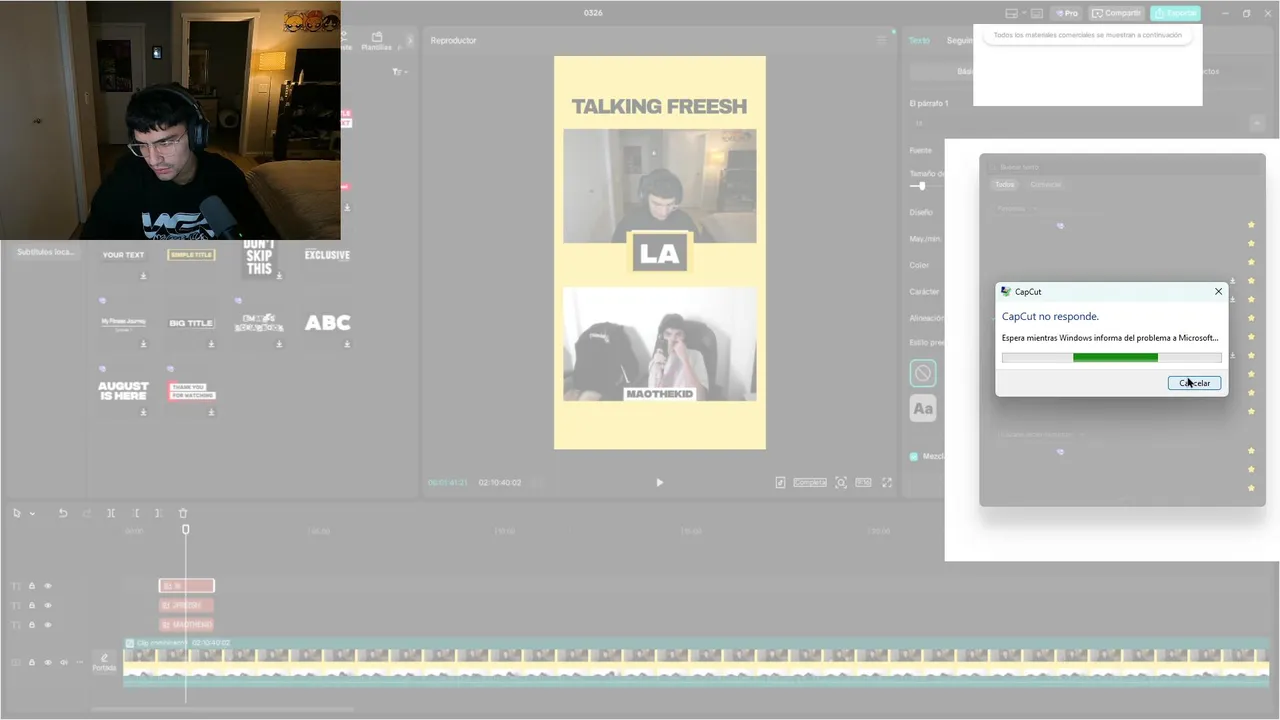
Task: Toggle visibility eye of the main video track
Action: click(47, 662)
